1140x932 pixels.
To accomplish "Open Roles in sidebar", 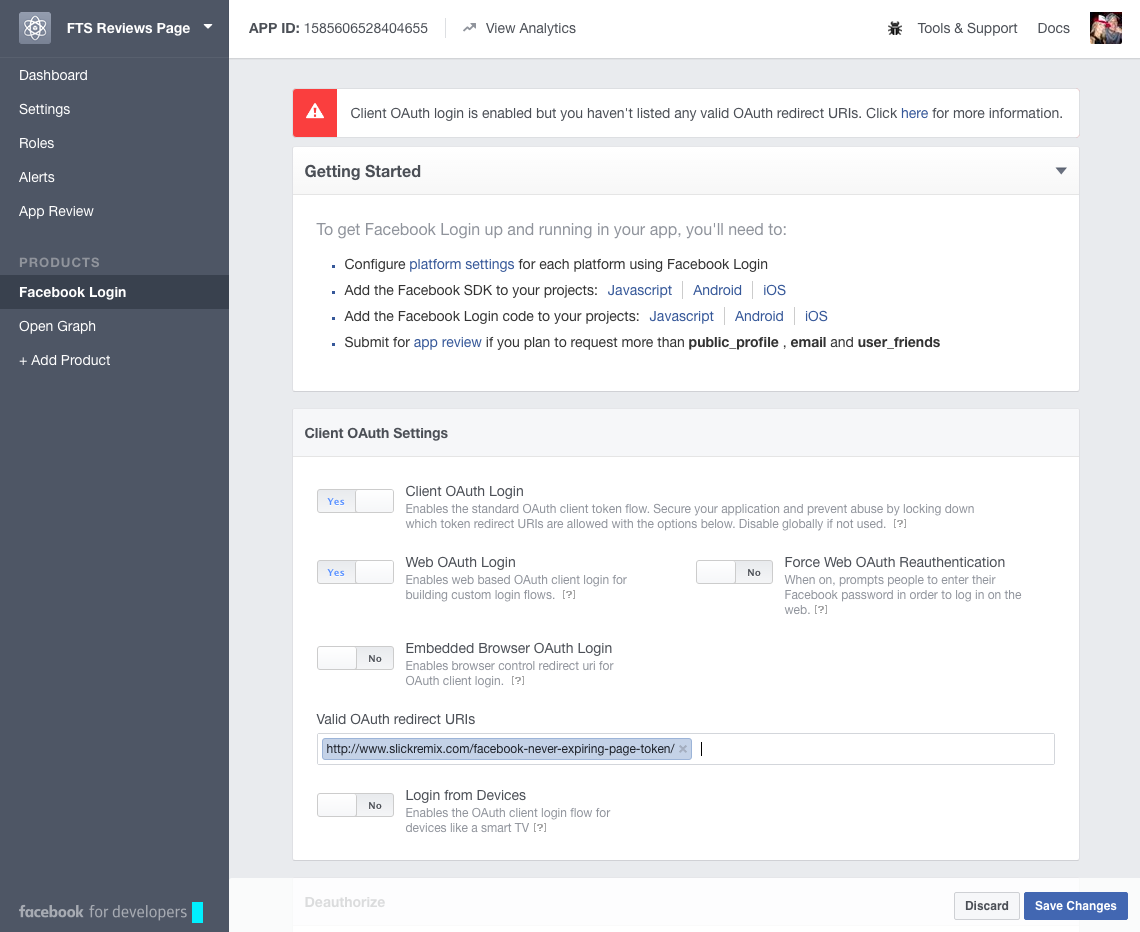I will 36,143.
